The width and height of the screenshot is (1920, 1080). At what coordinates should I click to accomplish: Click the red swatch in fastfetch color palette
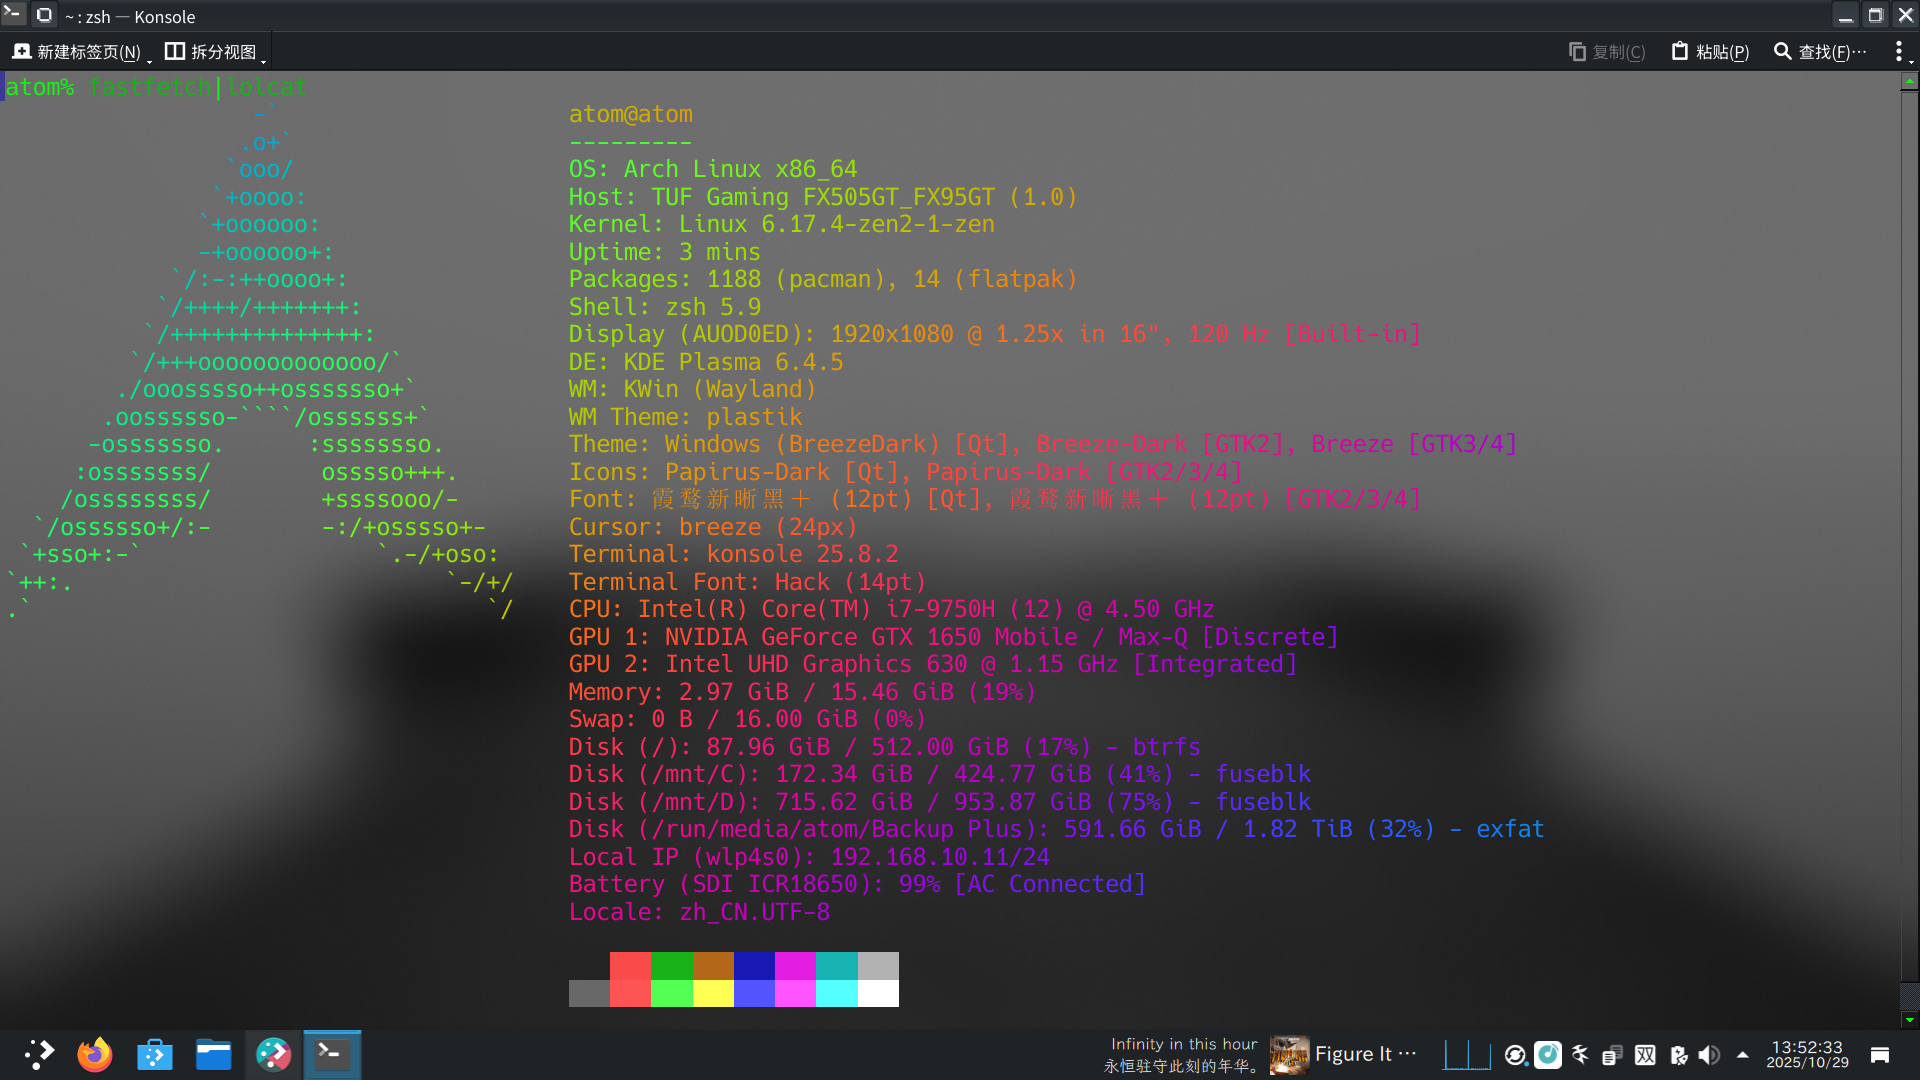631,967
